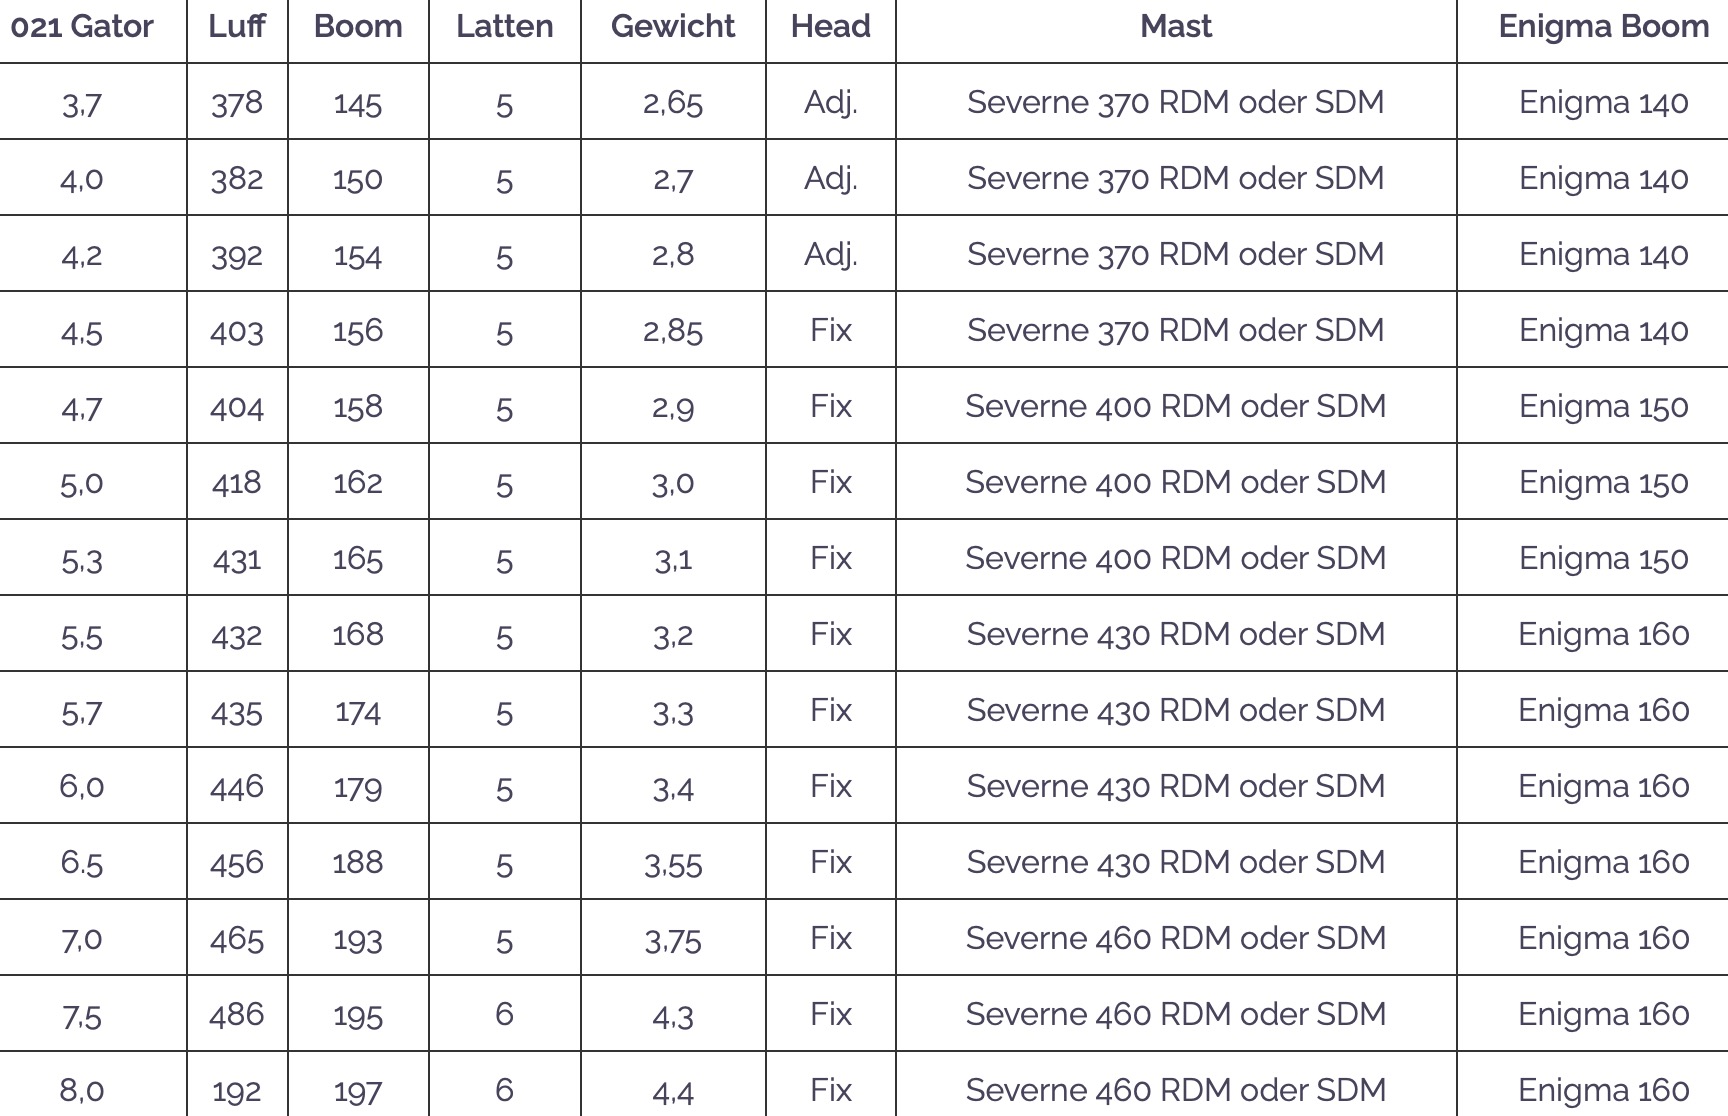
Task: Click the Enigma Boom column header
Action: tap(1603, 26)
